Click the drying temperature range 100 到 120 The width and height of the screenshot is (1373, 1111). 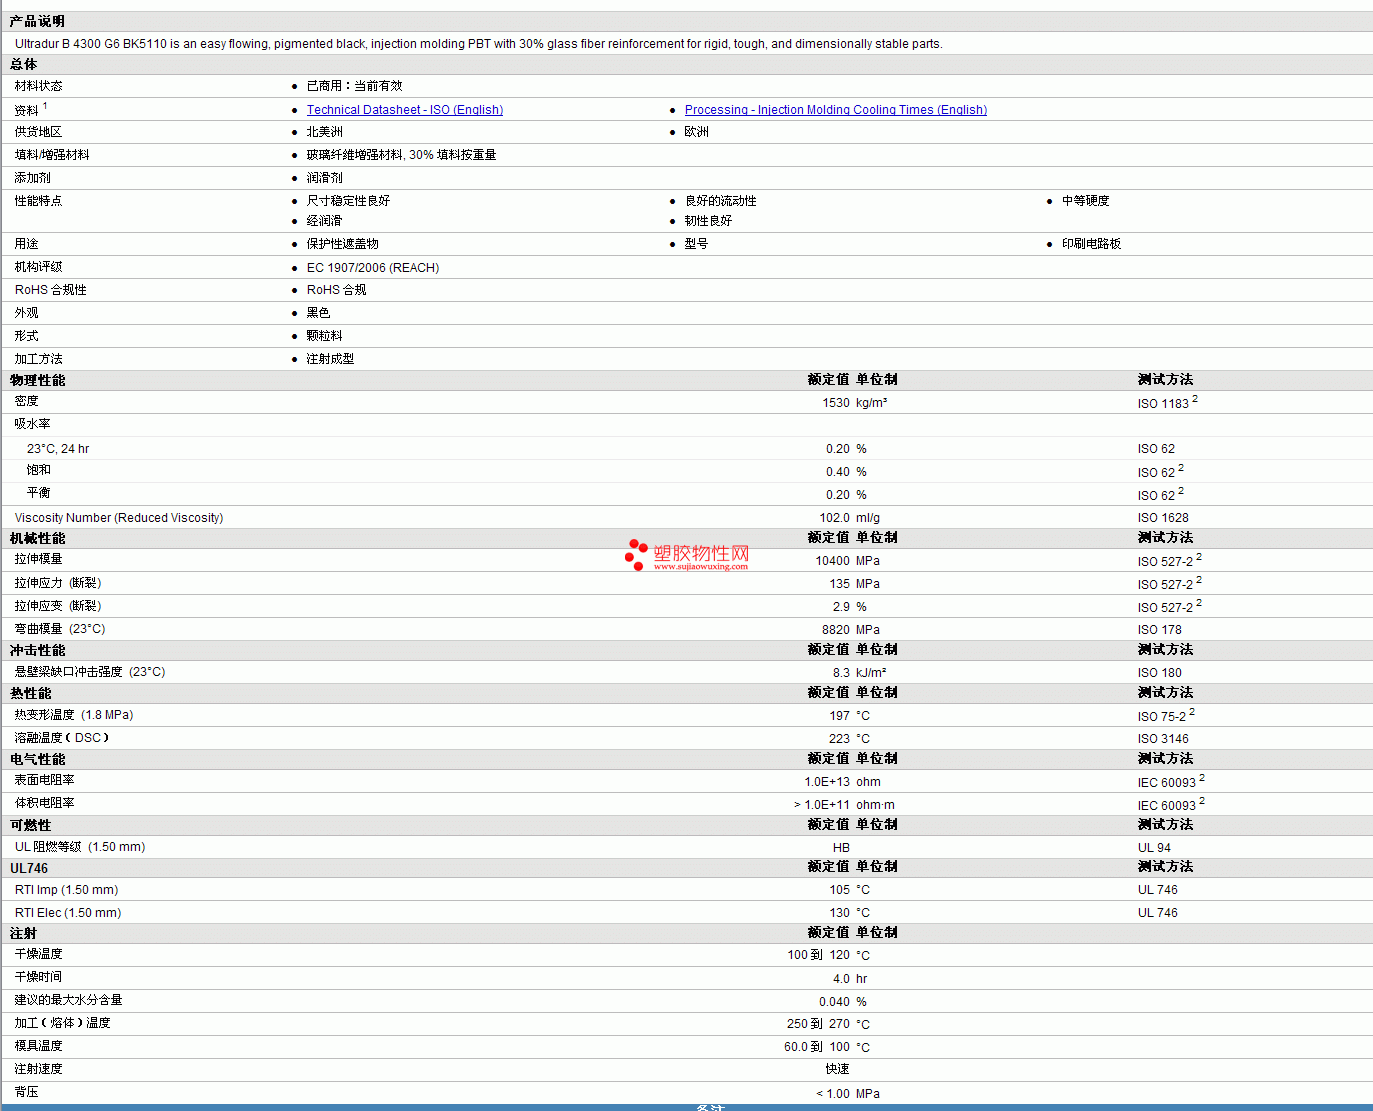(x=818, y=955)
